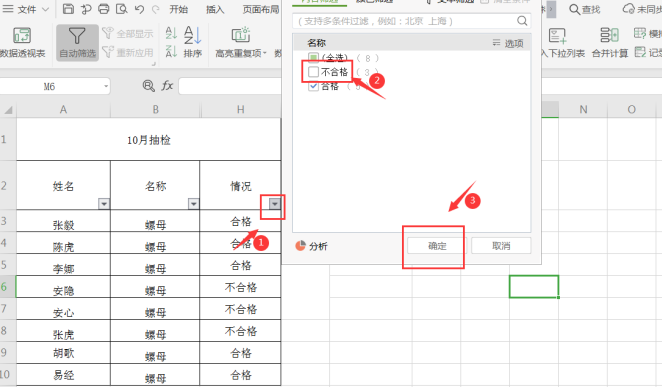
Task: Click cell containing 张虎
Action: (63, 331)
